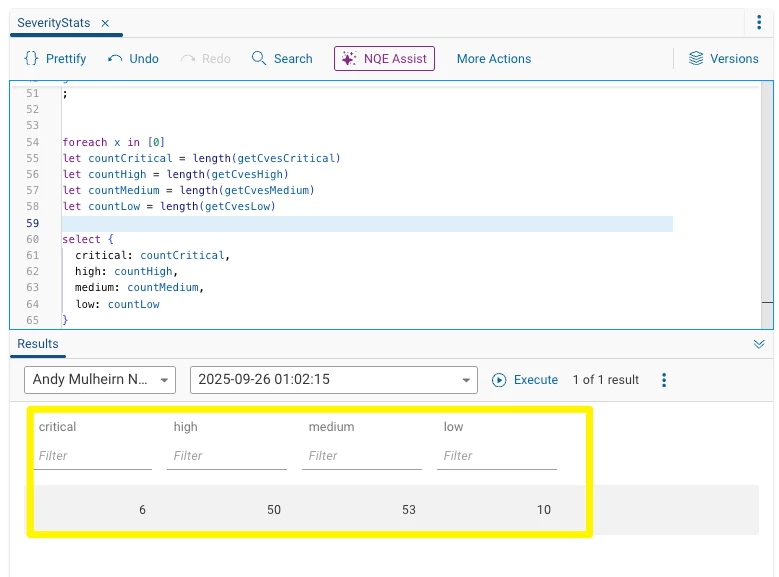The width and height of the screenshot is (779, 577).
Task: Click the snapshot dropdown arrow
Action: point(466,380)
